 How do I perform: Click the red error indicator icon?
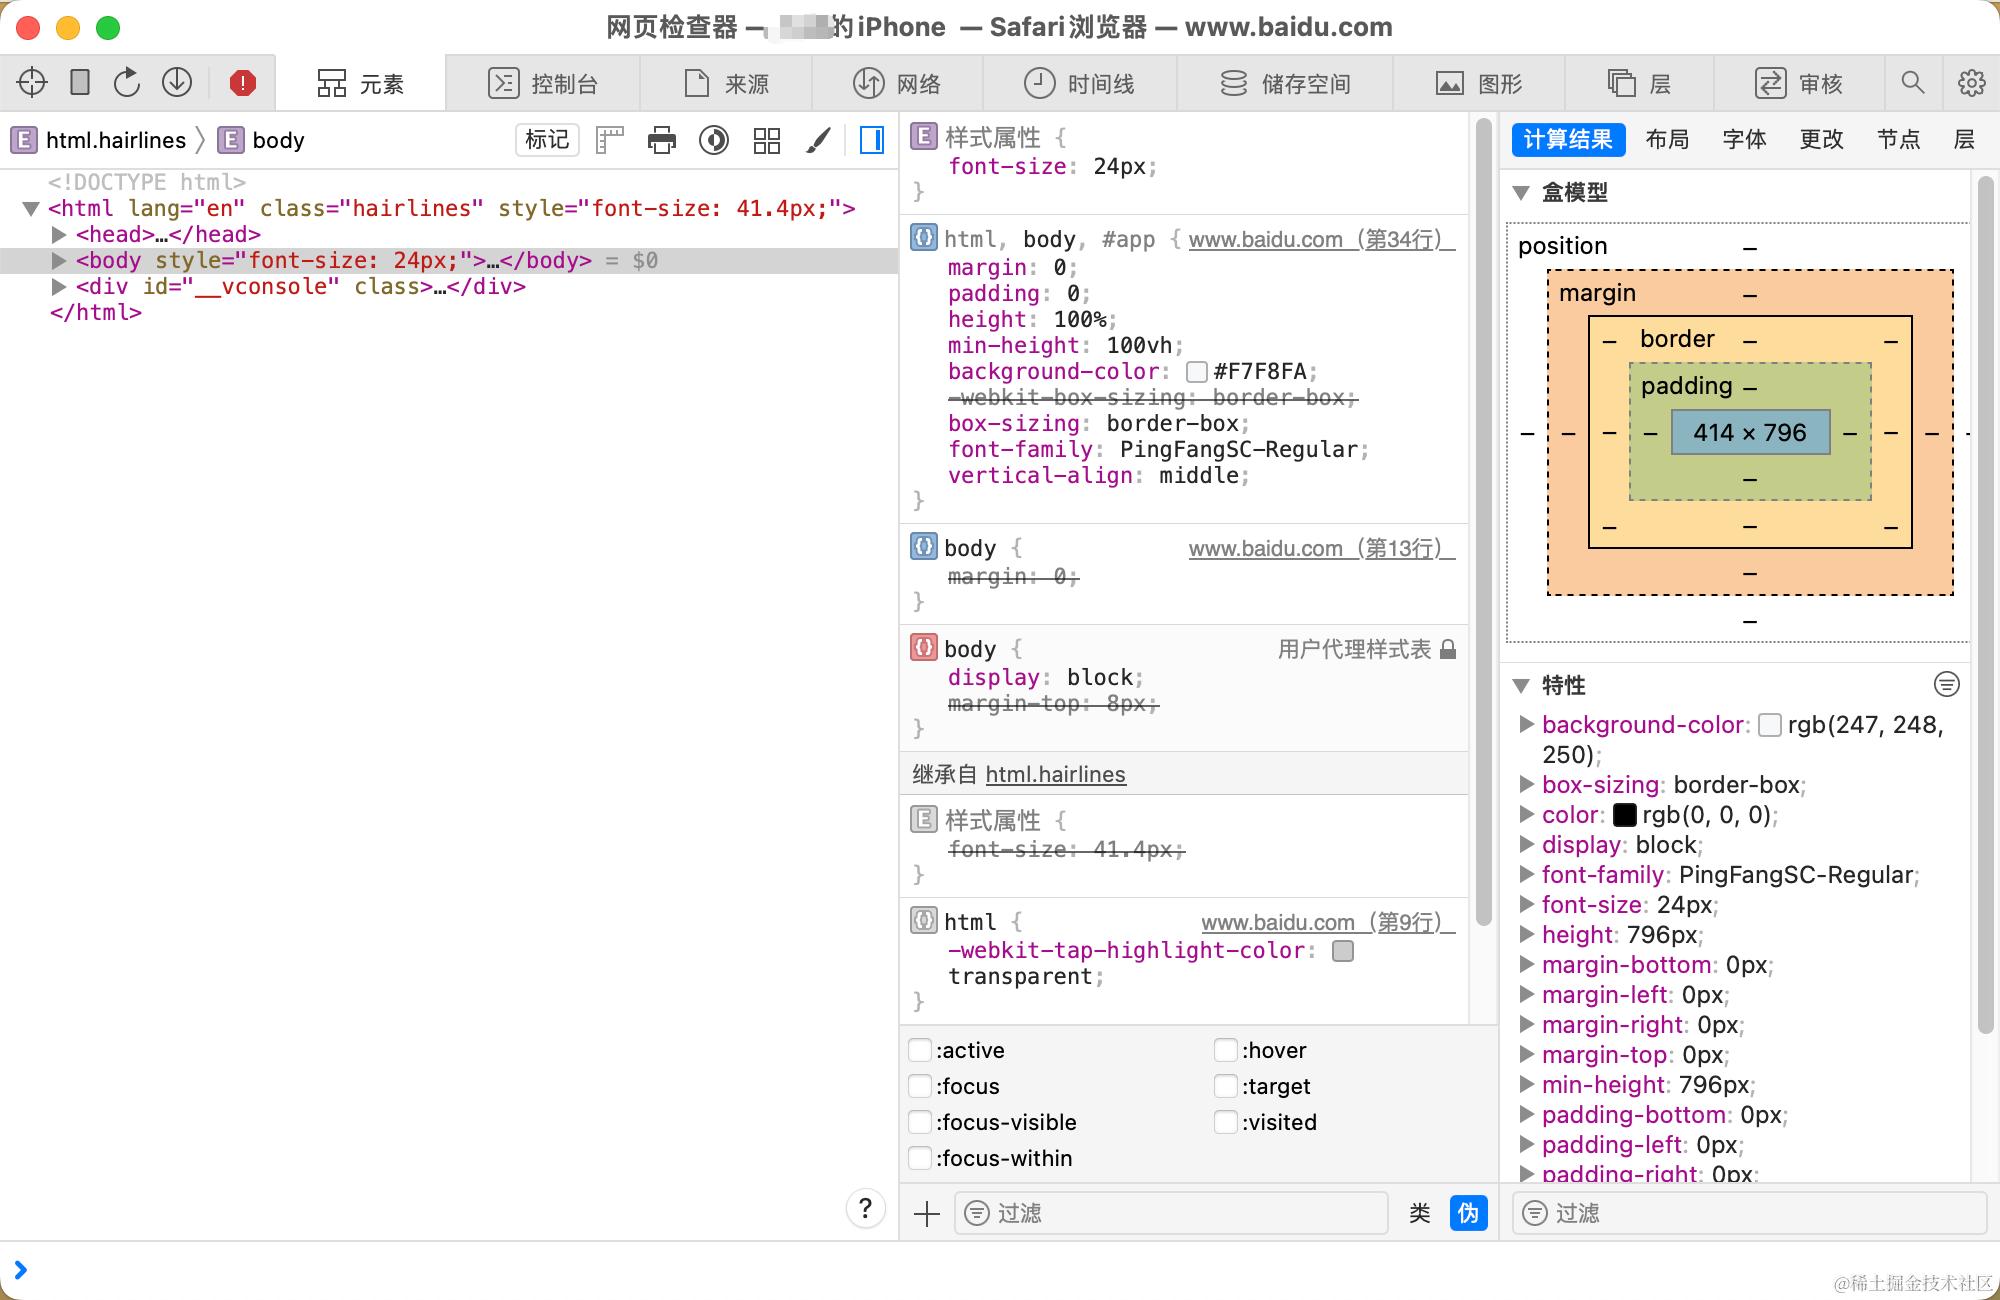(242, 83)
